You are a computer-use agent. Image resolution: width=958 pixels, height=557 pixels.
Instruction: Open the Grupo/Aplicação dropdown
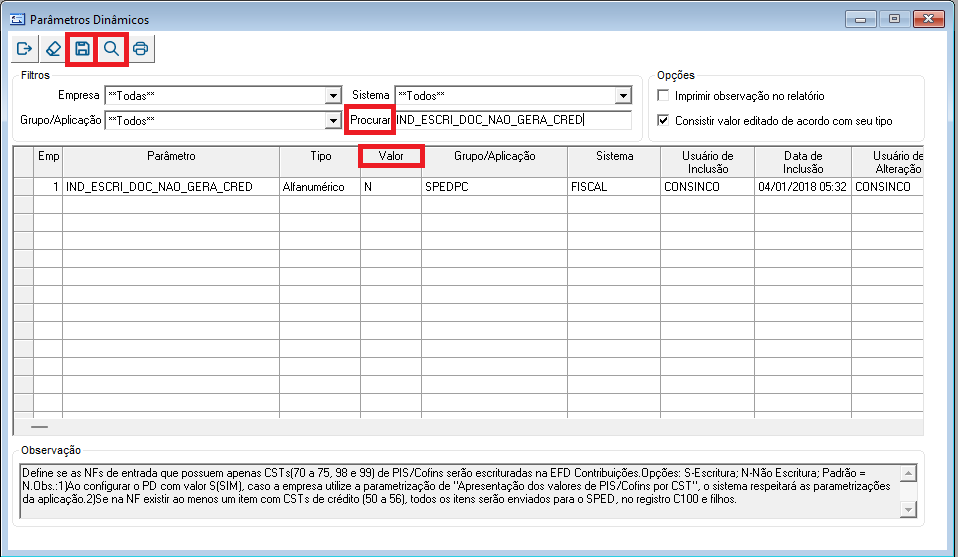pyautogui.click(x=333, y=121)
